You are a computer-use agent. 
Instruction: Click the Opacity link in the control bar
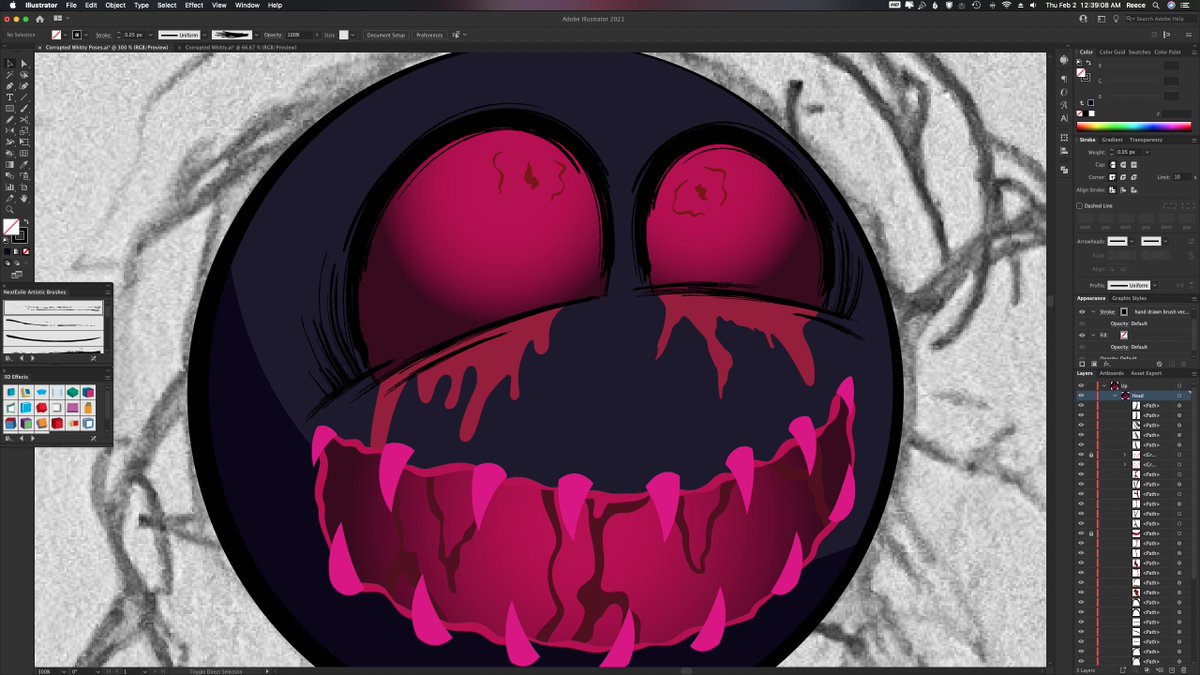[273, 35]
